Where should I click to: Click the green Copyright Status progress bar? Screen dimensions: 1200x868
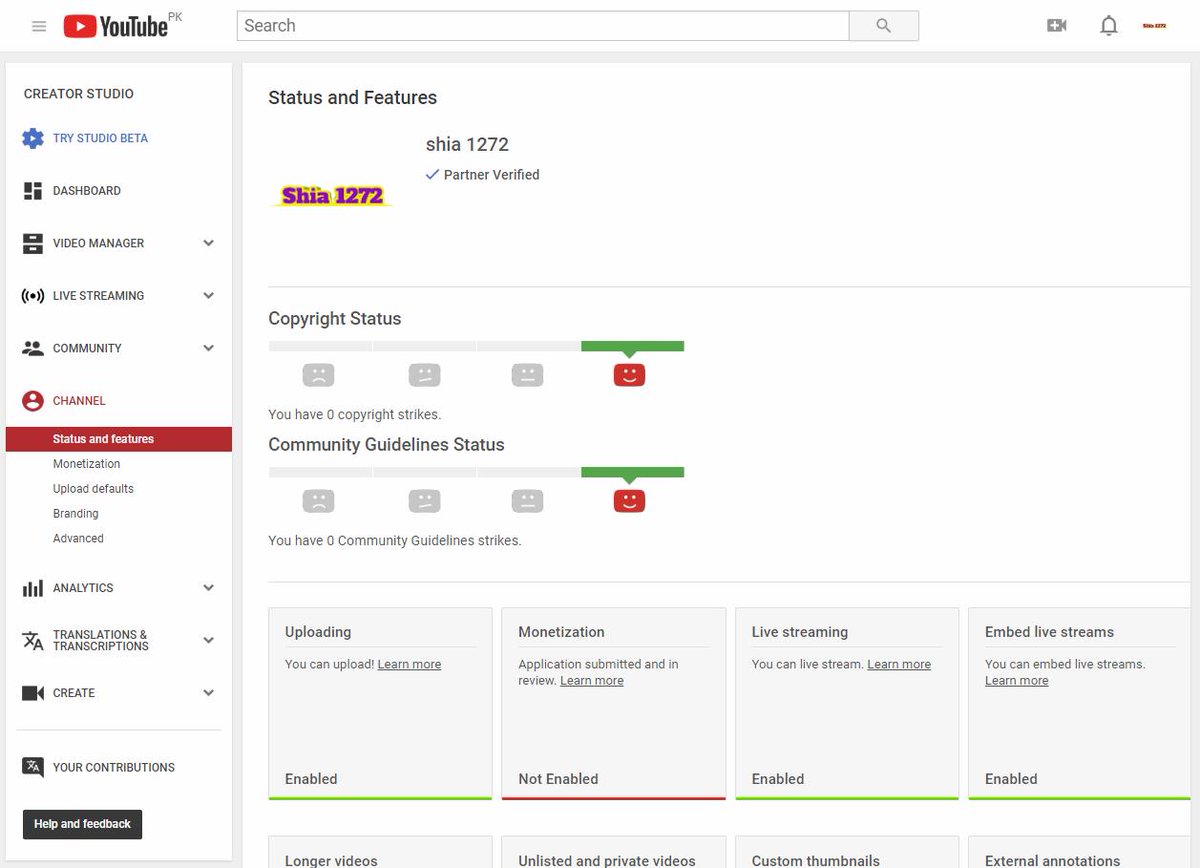632,346
